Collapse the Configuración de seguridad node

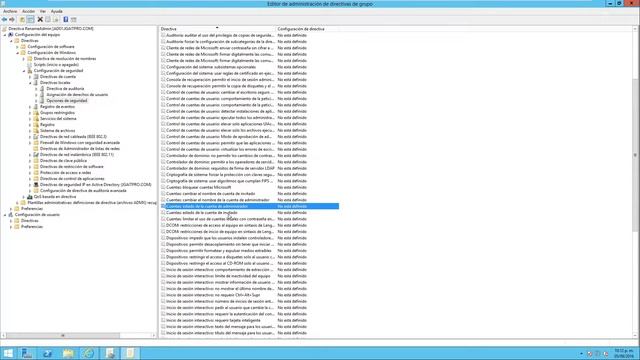(24, 71)
